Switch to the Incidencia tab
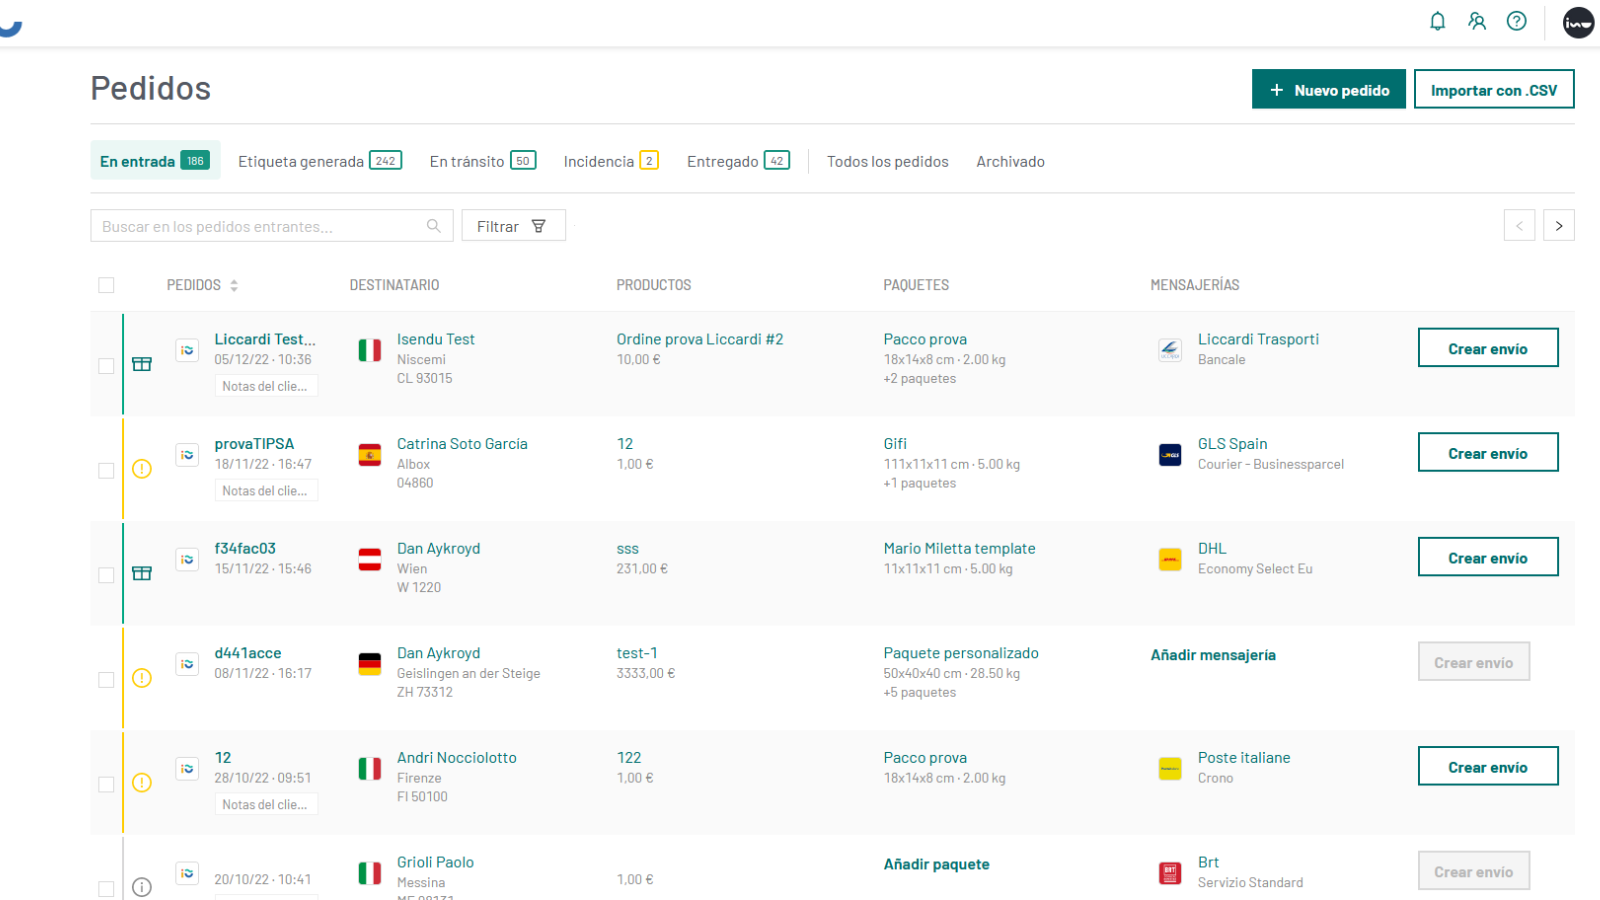Viewport: 1600px width, 900px height. point(611,161)
